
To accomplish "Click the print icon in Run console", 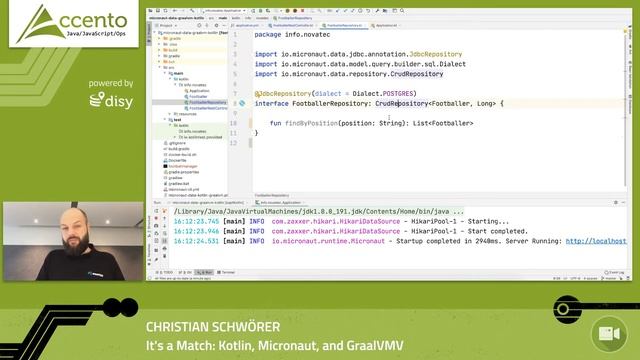I will point(164,248).
